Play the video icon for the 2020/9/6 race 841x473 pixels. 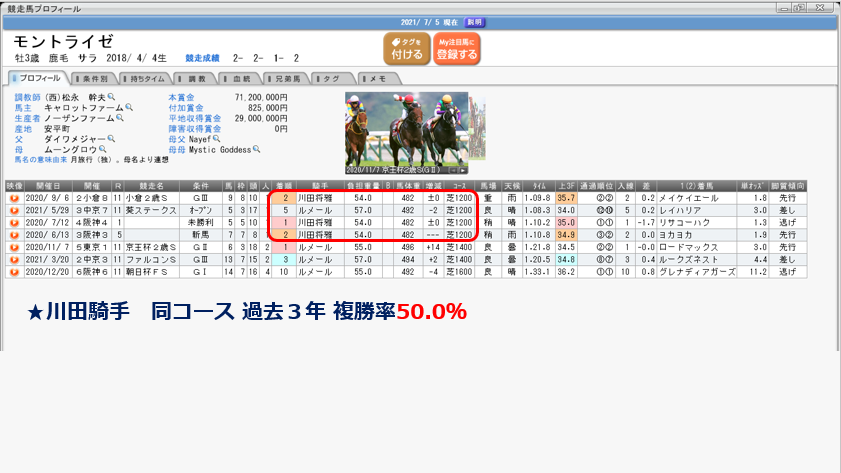click(14, 198)
